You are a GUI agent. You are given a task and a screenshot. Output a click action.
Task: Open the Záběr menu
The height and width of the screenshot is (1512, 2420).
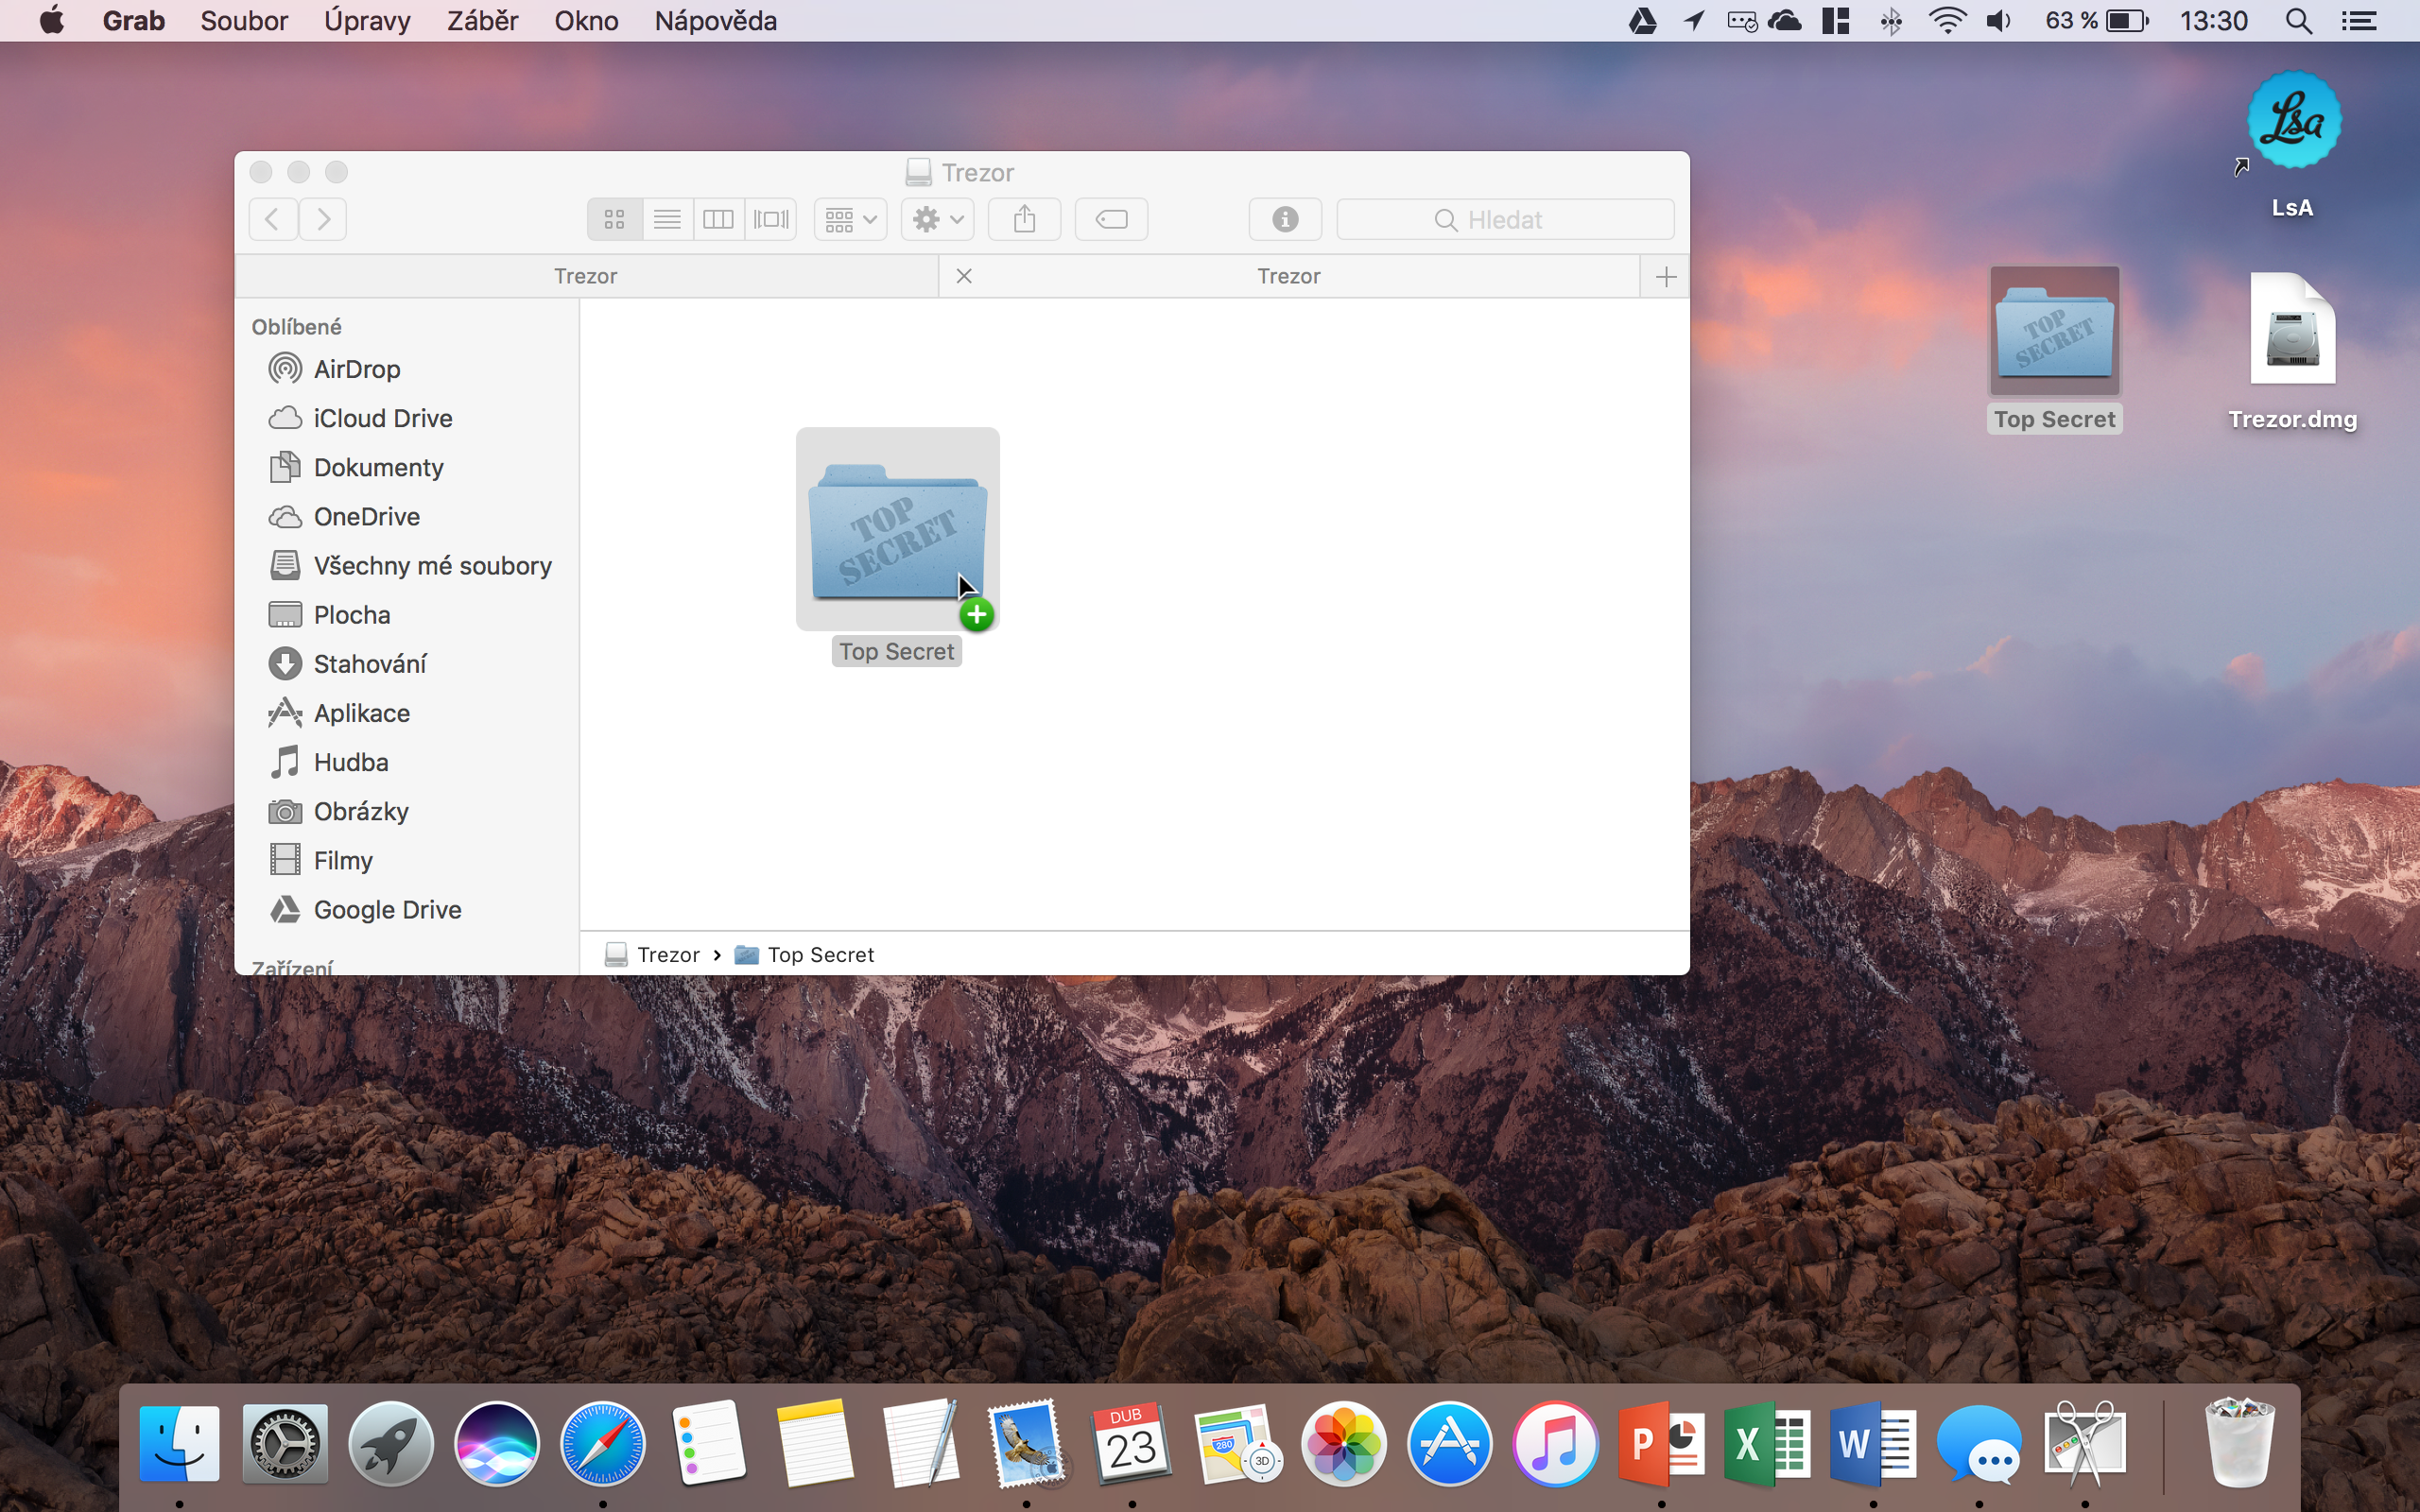point(482,21)
